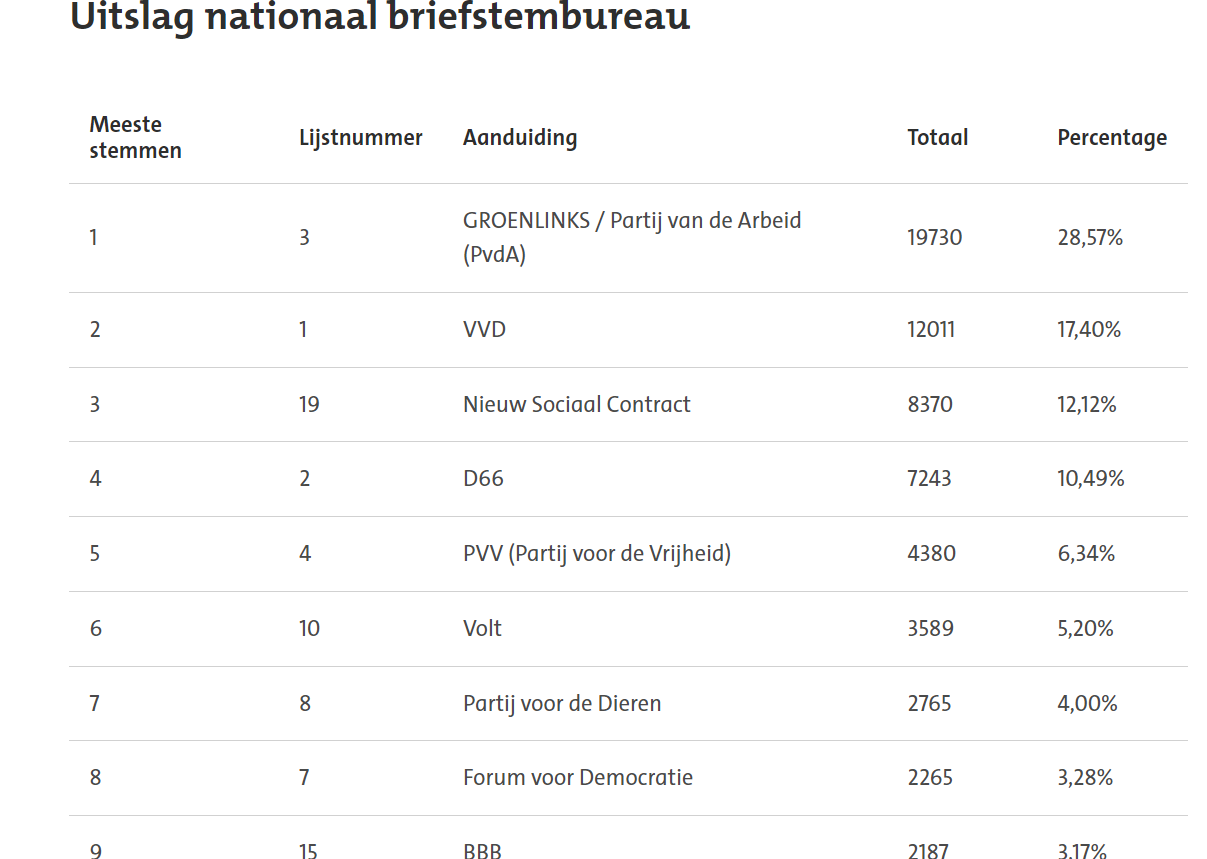Click PVV (Partij voor de Vrijheid) text

point(596,553)
